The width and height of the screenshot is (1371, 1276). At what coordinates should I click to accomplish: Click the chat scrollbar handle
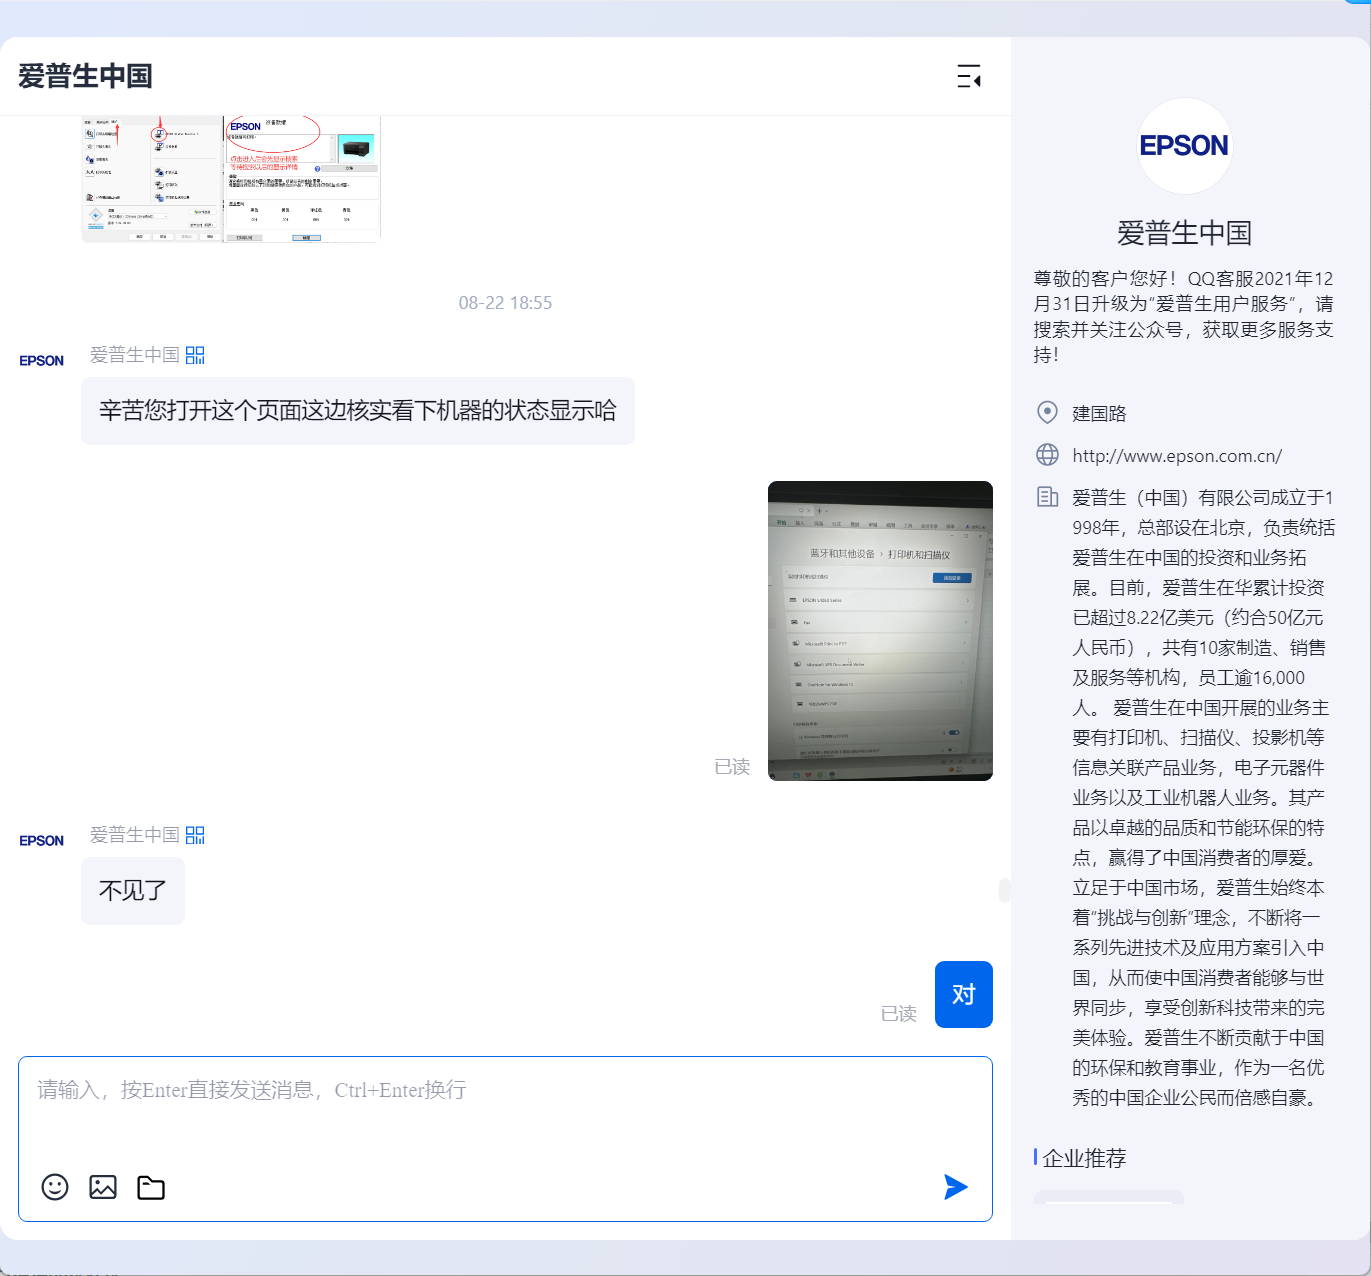pyautogui.click(x=1004, y=890)
